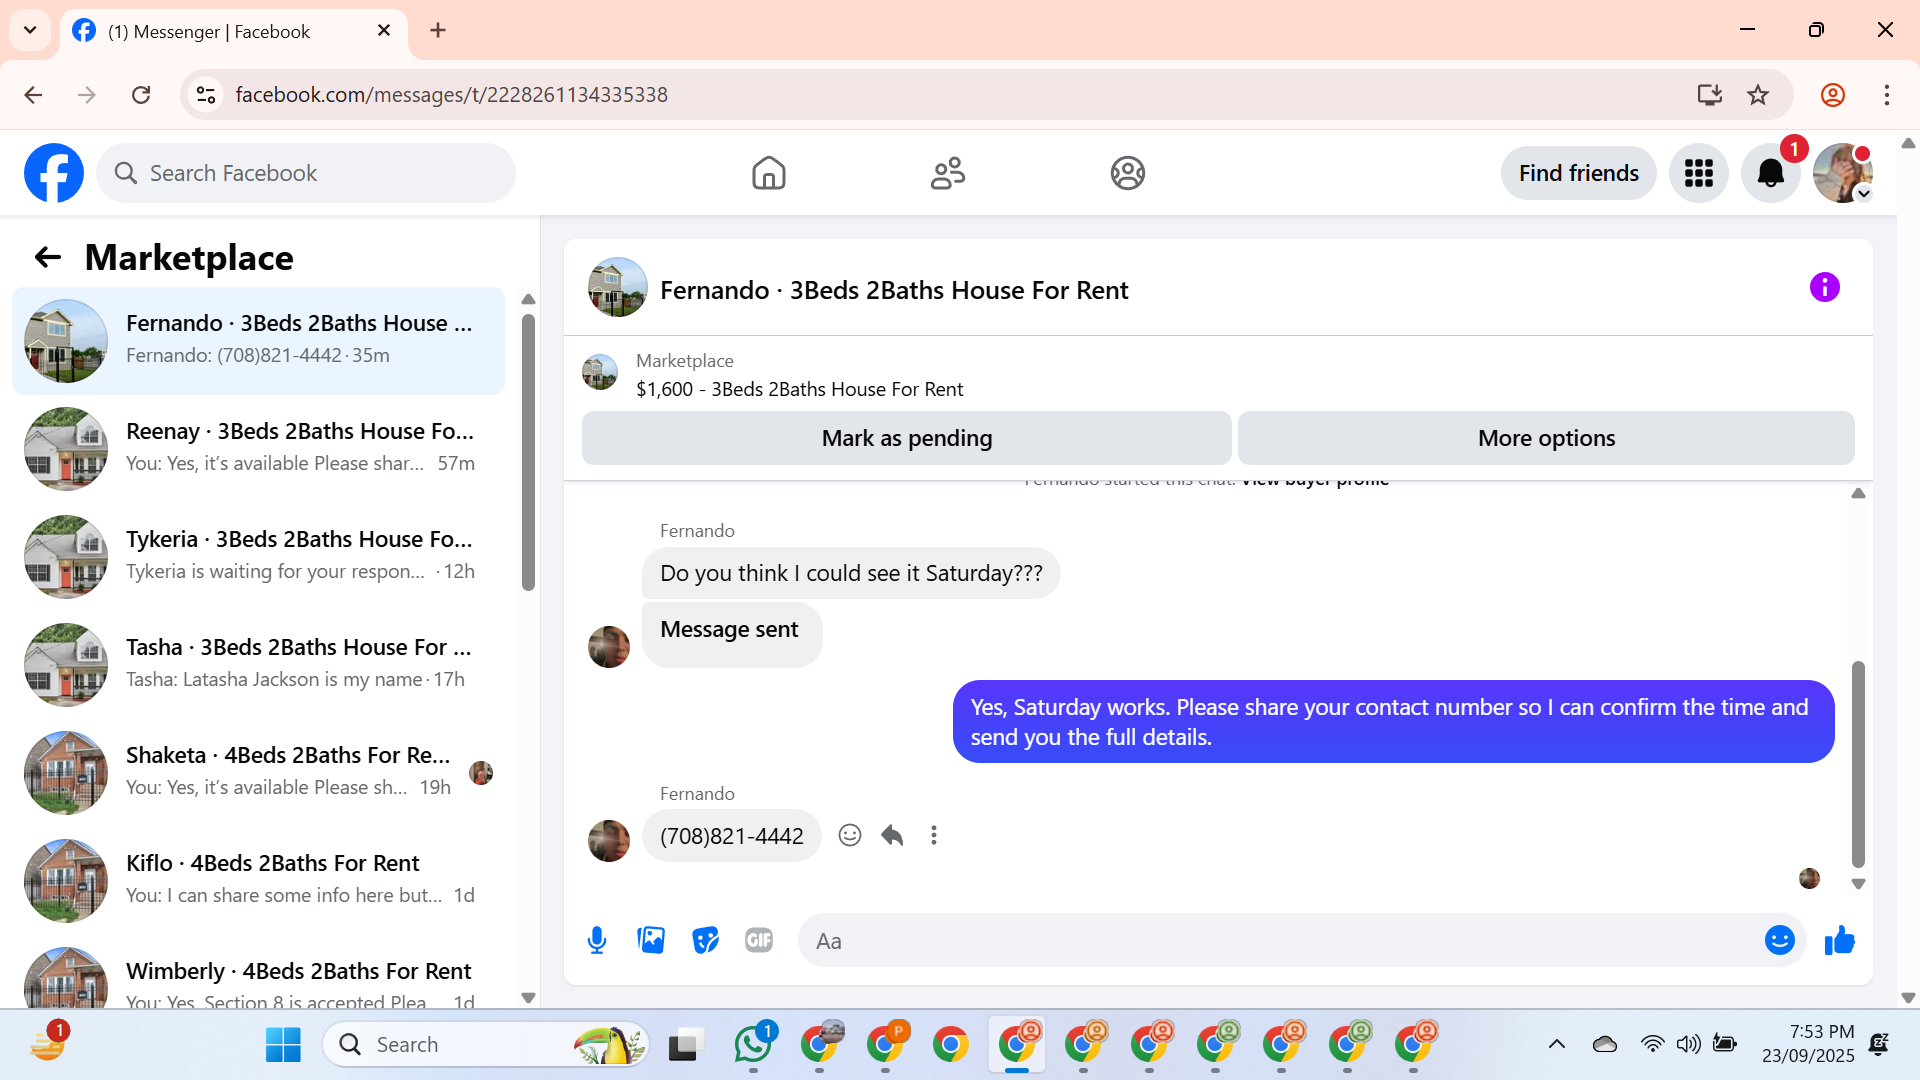The height and width of the screenshot is (1080, 1920).
Task: Open More options for the listing
Action: click(x=1547, y=438)
